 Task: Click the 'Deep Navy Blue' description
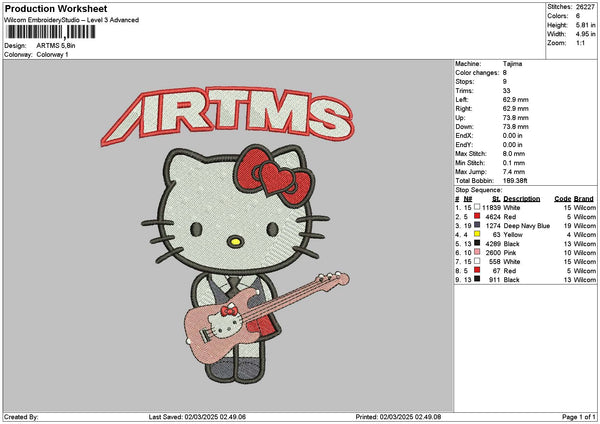(527, 226)
